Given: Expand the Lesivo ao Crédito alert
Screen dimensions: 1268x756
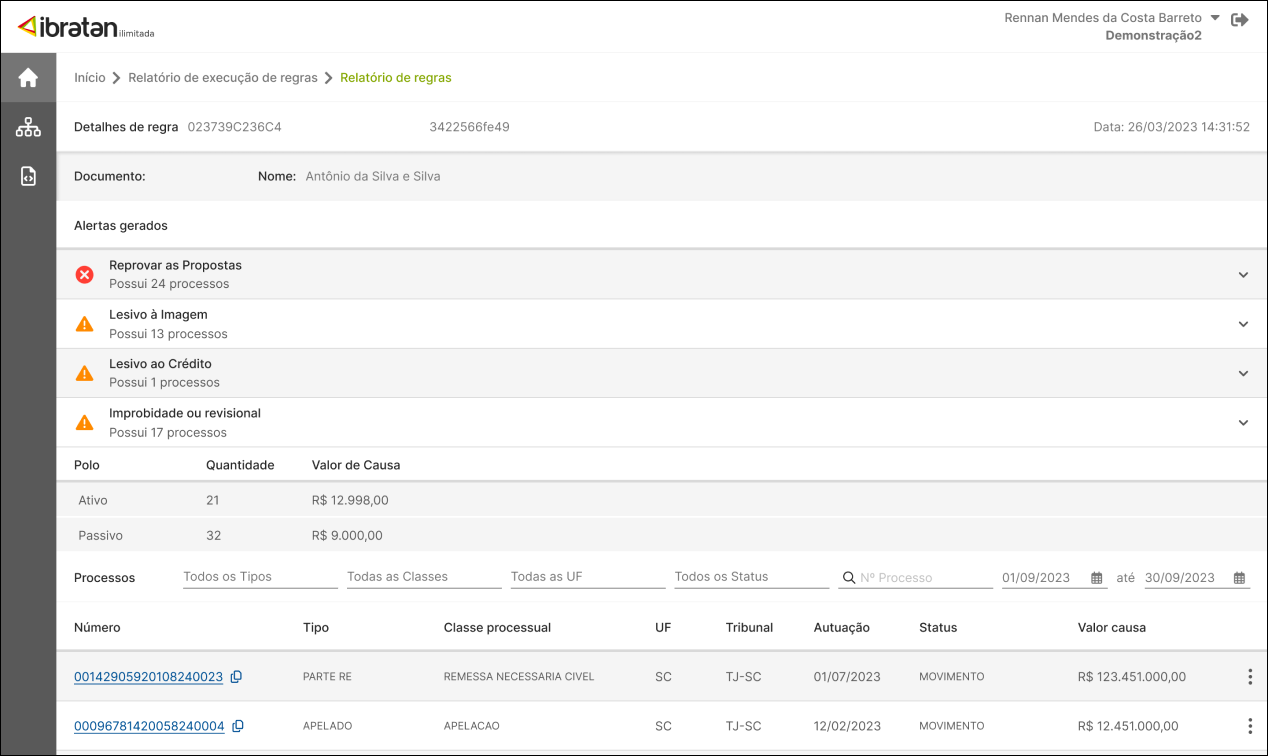Looking at the screenshot, I should pos(1243,373).
